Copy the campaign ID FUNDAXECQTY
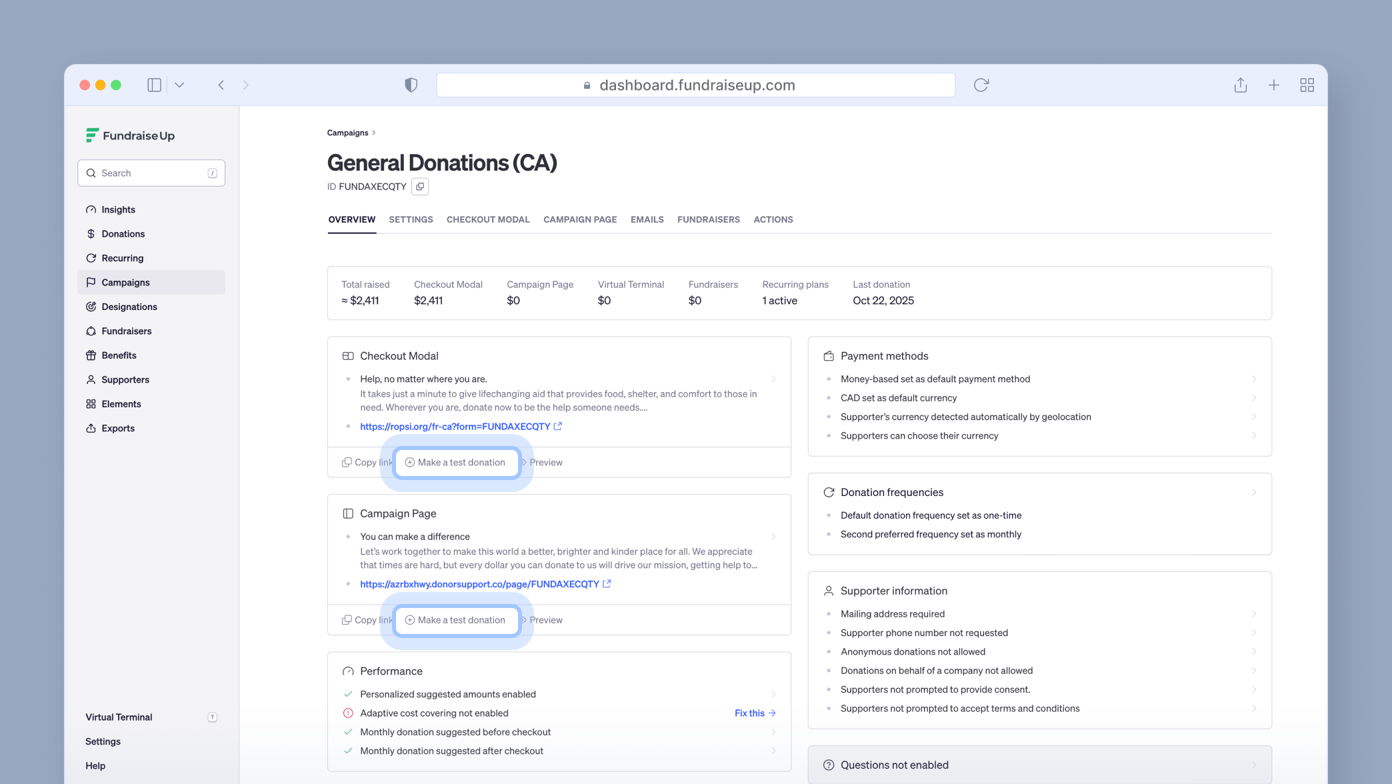The height and width of the screenshot is (784, 1392). pyautogui.click(x=419, y=186)
